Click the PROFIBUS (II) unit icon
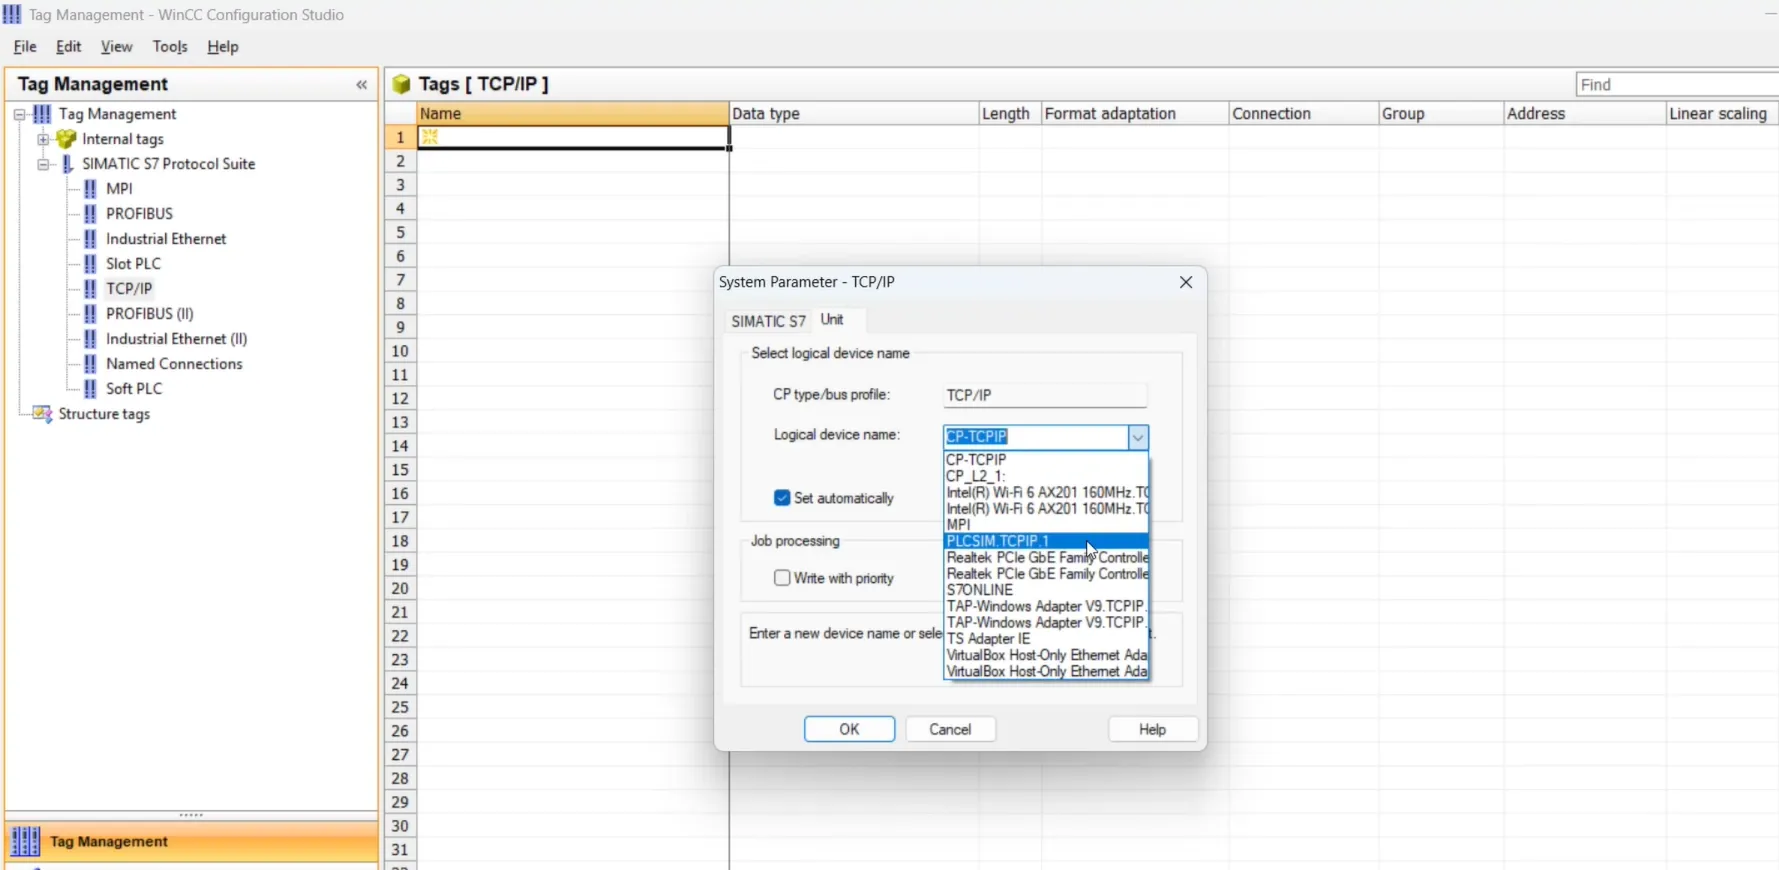Image resolution: width=1779 pixels, height=870 pixels. coord(91,313)
